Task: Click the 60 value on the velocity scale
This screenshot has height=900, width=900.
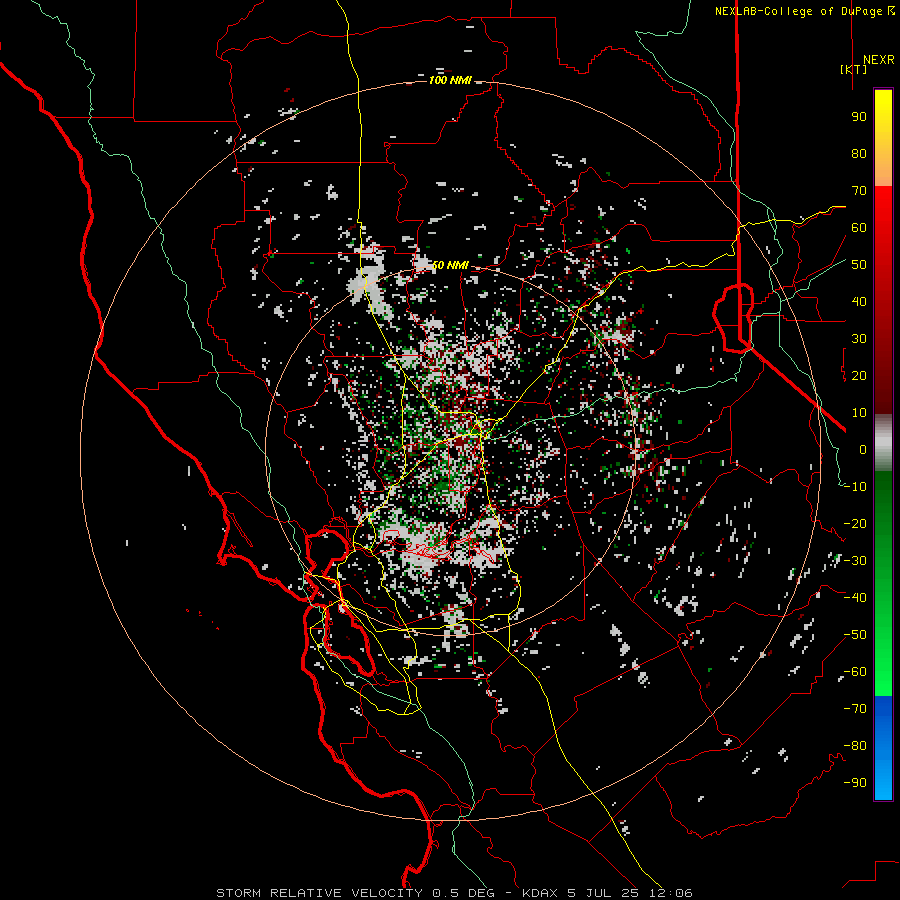Action: pyautogui.click(x=859, y=228)
